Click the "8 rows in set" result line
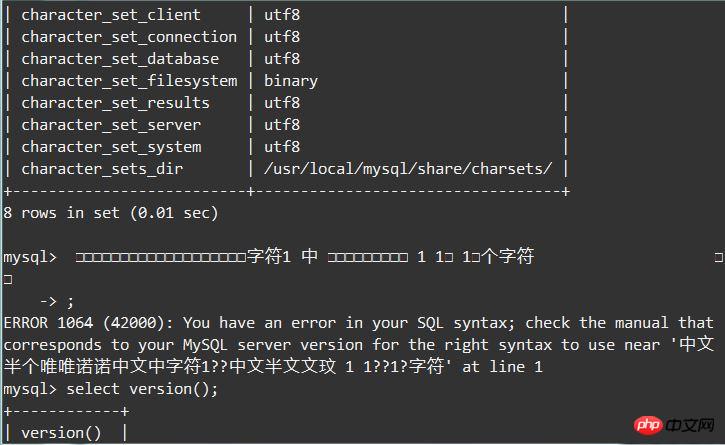Viewport: 725px width, 445px height. coord(111,213)
